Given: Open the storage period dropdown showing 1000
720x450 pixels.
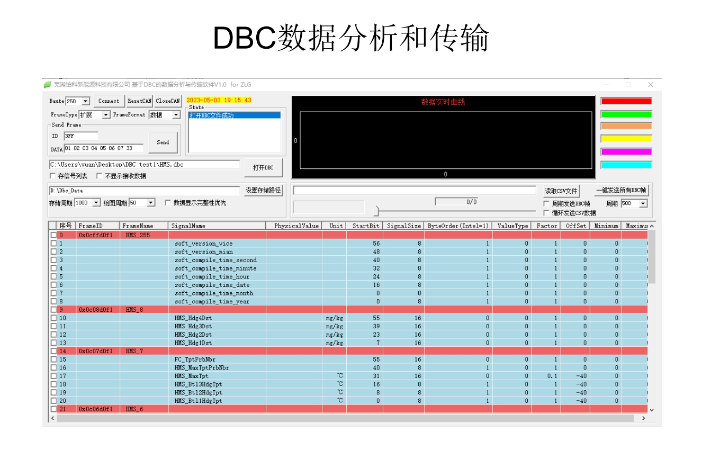Looking at the screenshot, I should point(96,202).
